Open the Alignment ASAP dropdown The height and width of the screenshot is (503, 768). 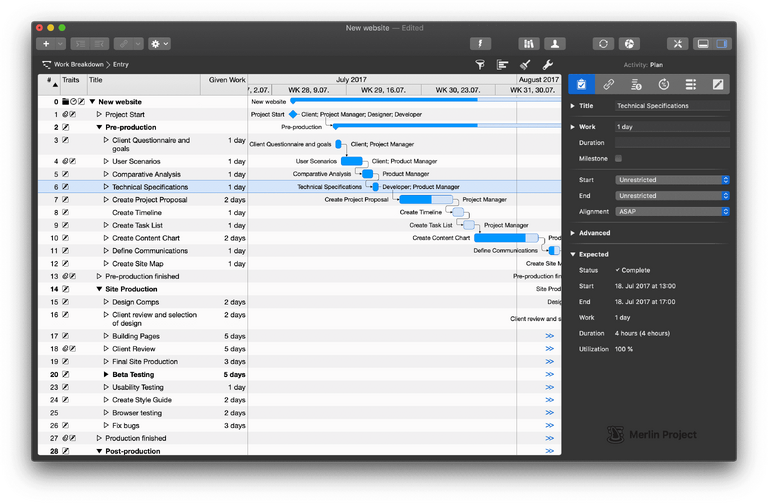click(672, 212)
